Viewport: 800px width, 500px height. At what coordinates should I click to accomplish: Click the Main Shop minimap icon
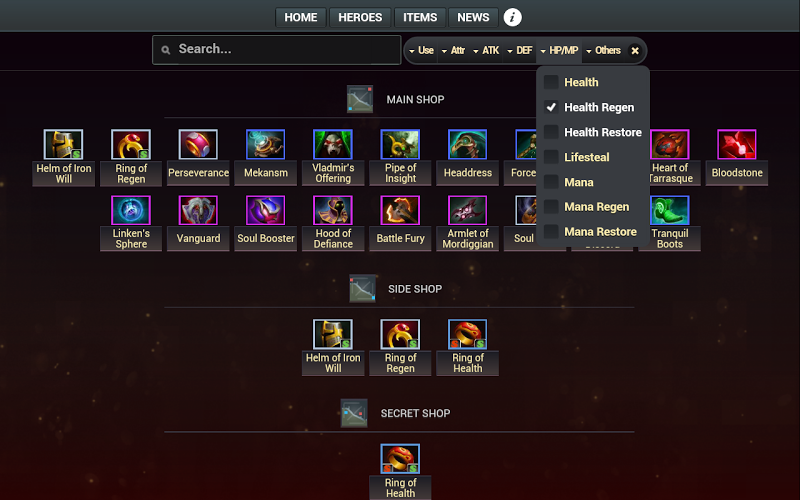[x=360, y=99]
